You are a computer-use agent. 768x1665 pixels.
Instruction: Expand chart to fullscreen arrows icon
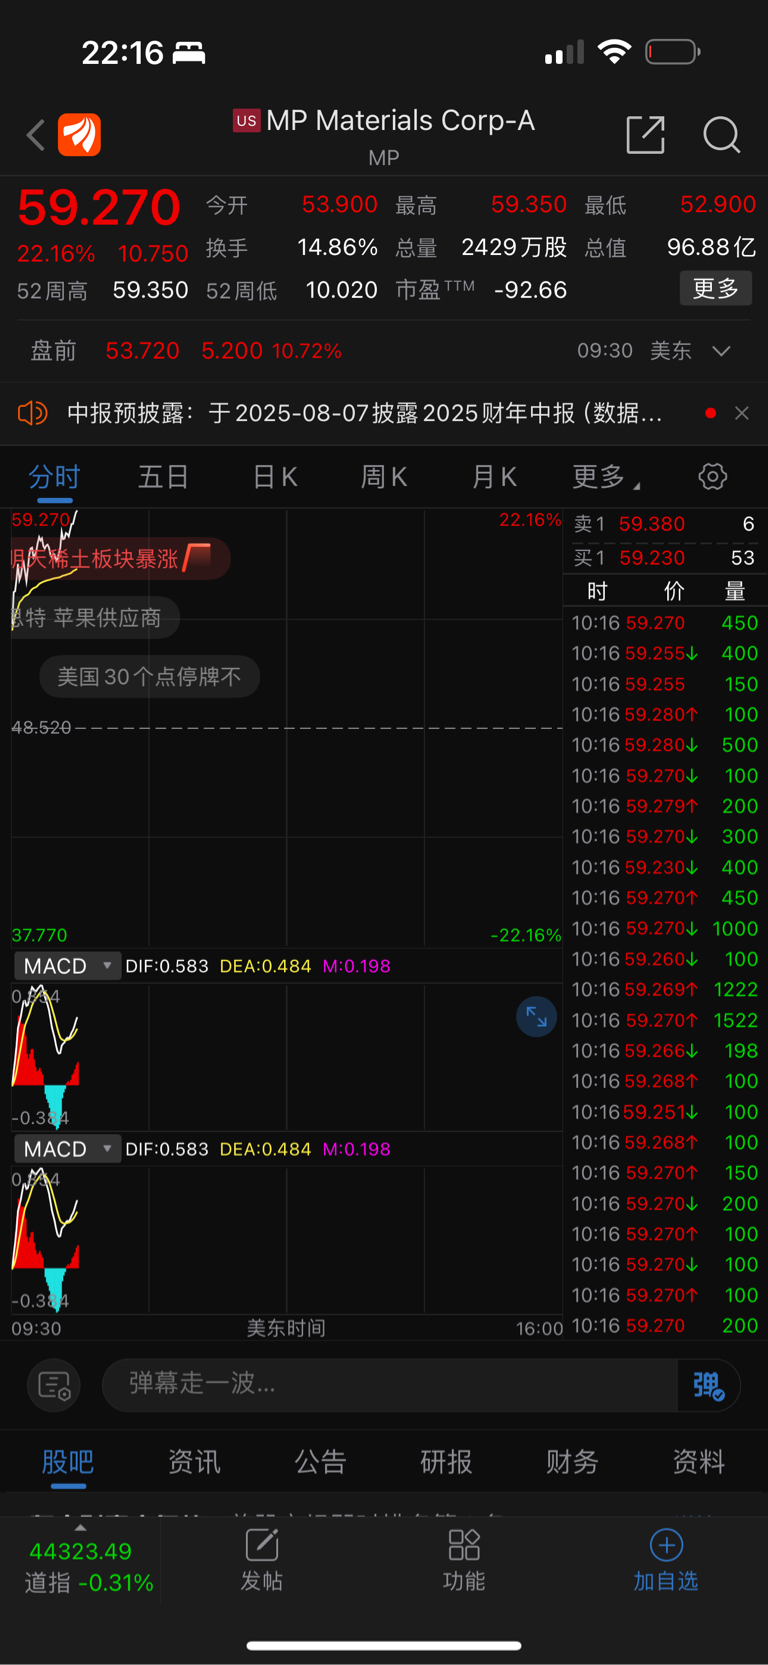tap(537, 1018)
